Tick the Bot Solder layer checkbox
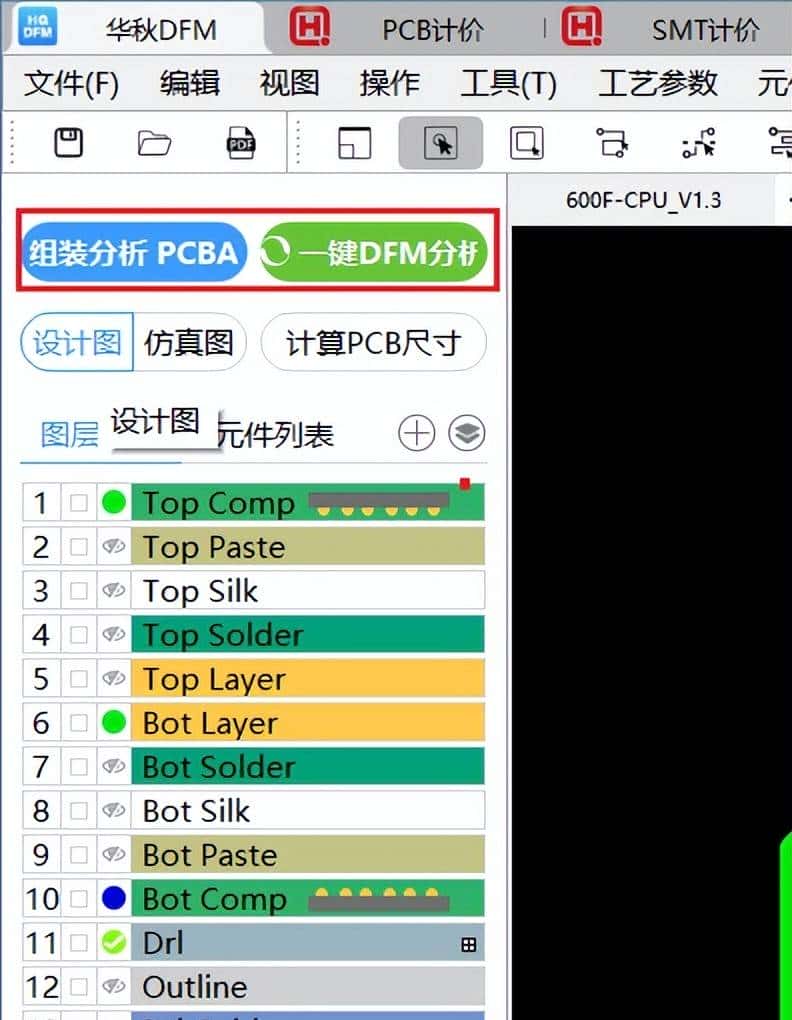The width and height of the screenshot is (792, 1020). (x=79, y=766)
